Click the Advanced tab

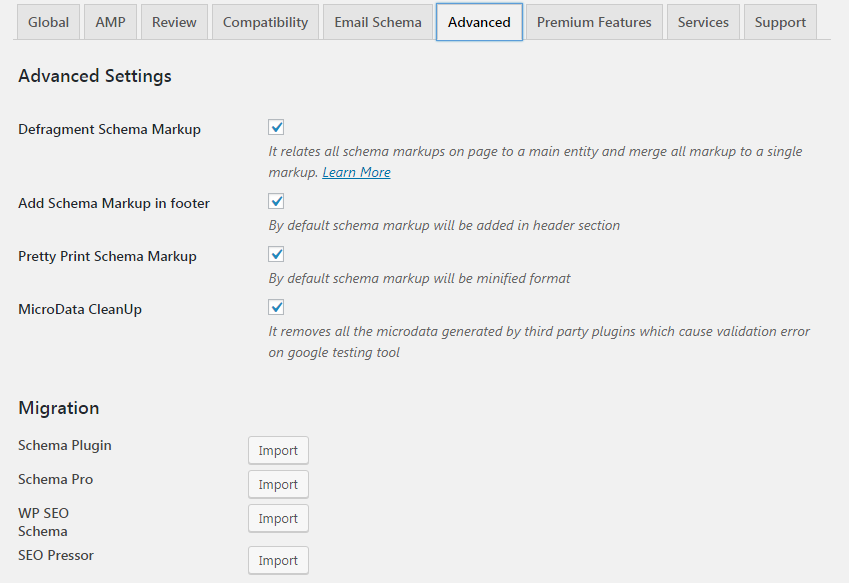click(x=479, y=22)
